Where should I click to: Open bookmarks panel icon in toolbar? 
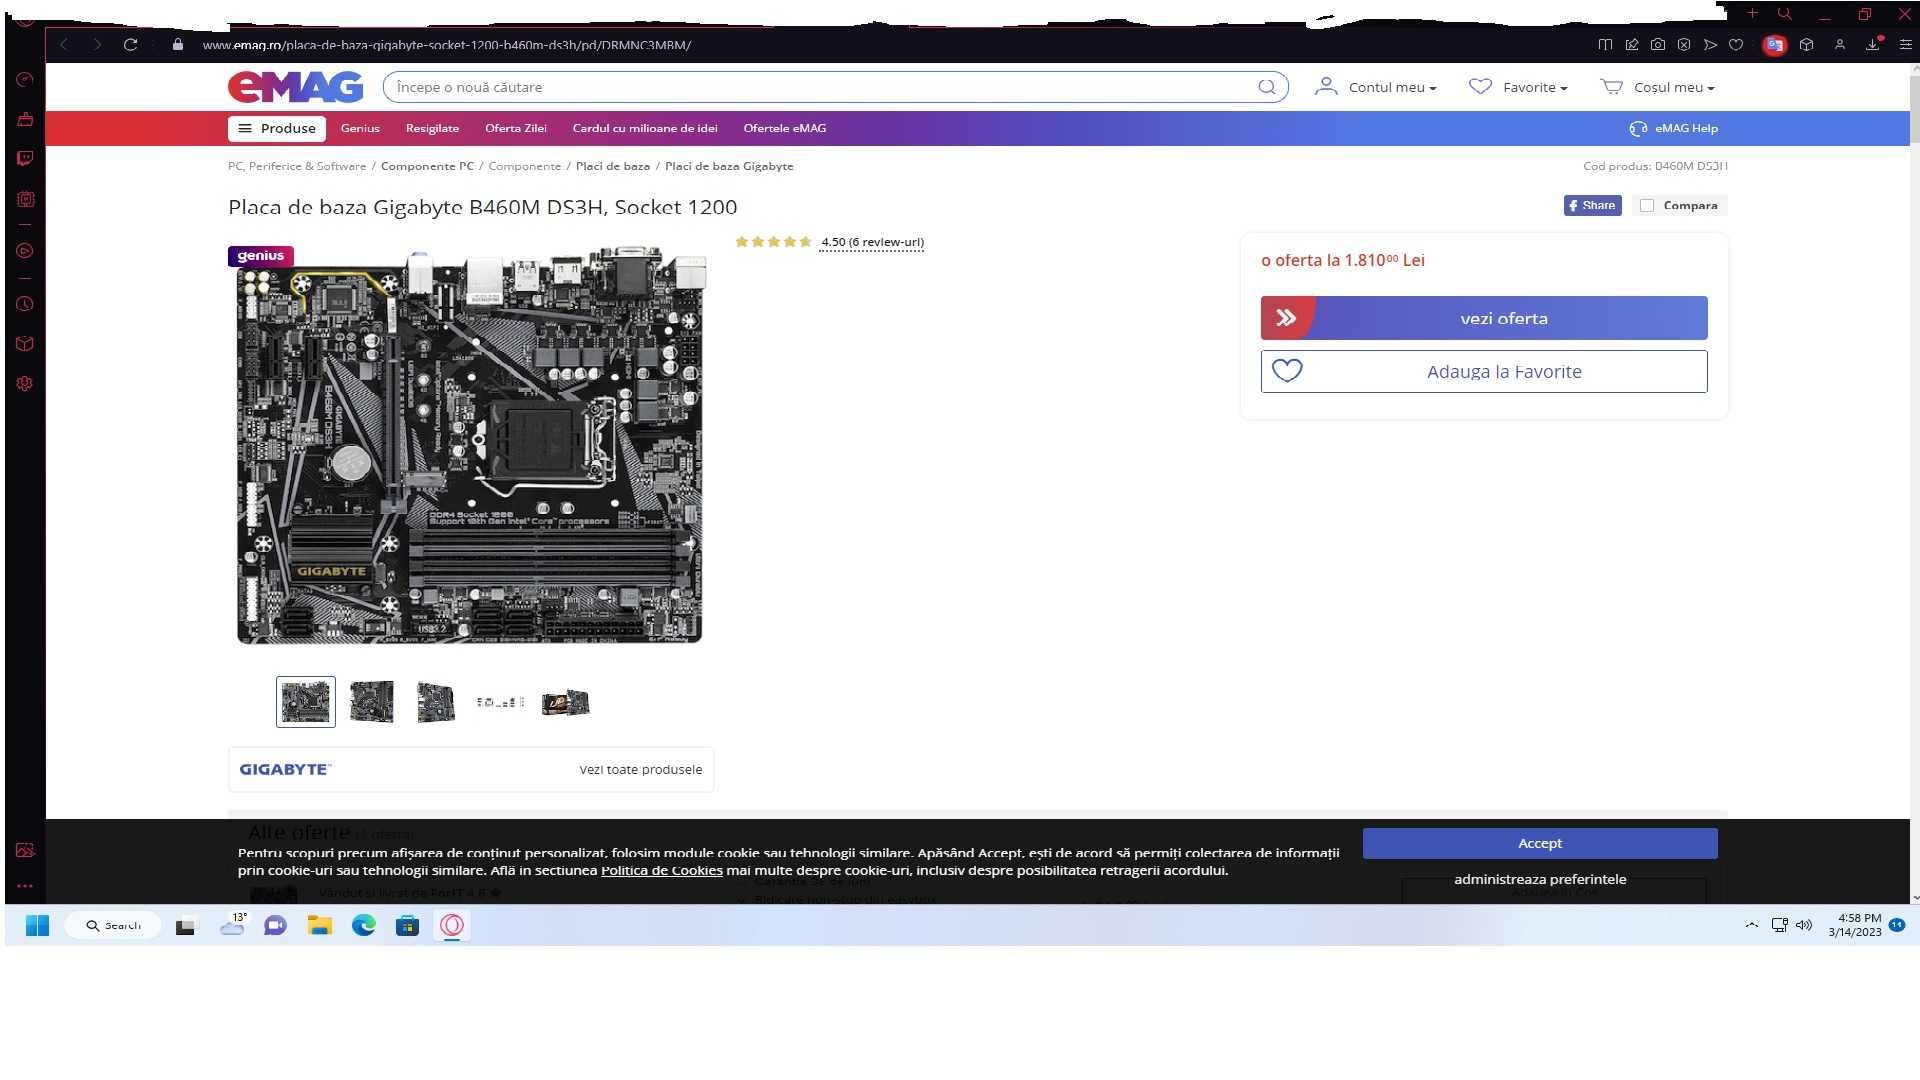1605,45
